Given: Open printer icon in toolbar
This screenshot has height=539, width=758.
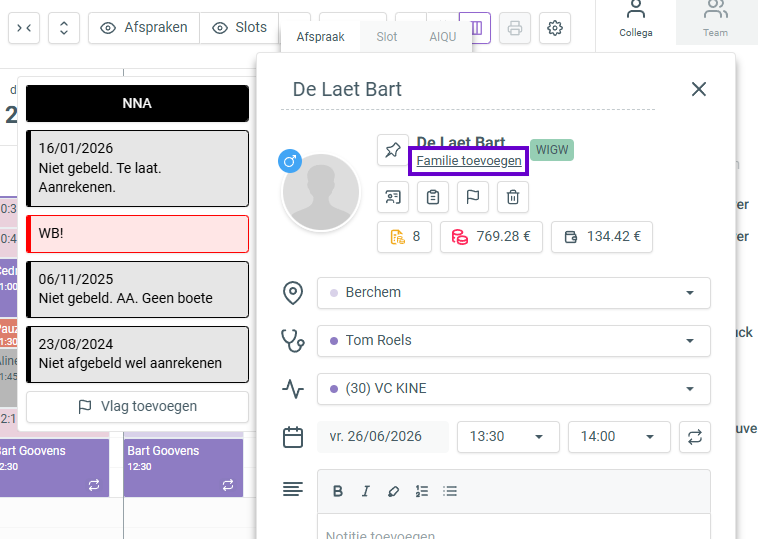Looking at the screenshot, I should [x=515, y=28].
